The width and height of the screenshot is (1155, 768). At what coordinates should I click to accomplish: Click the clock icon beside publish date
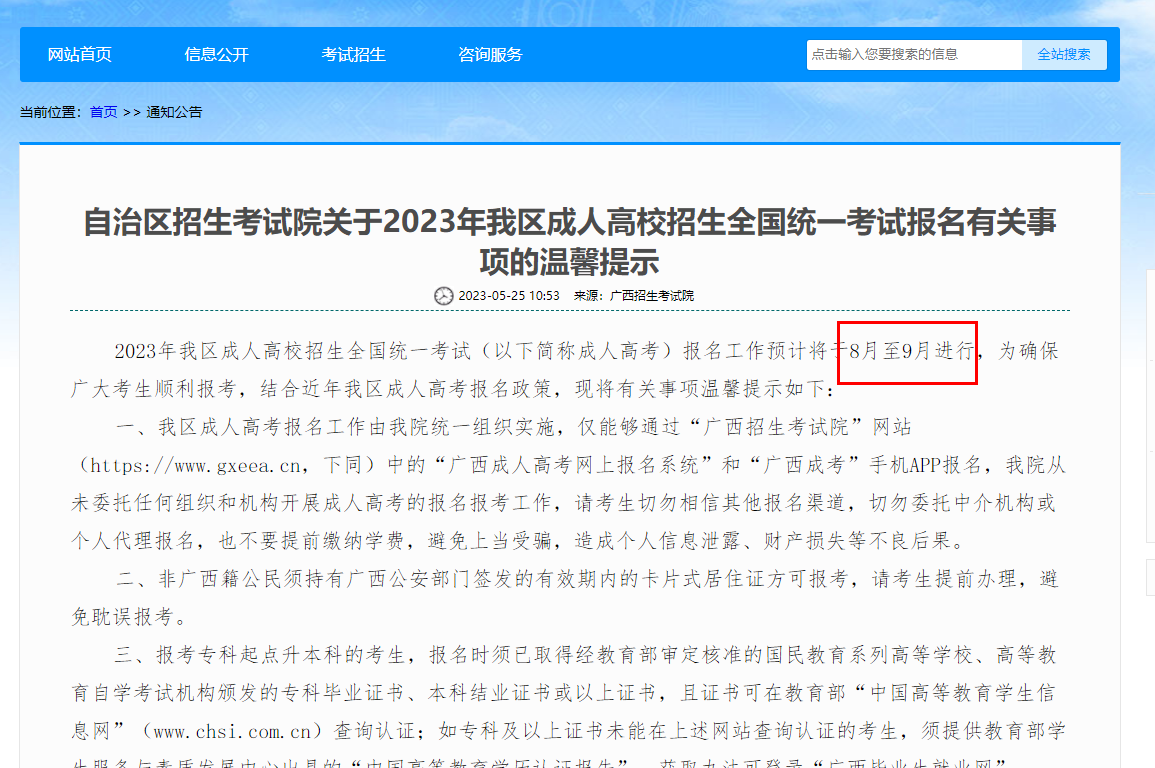443,296
